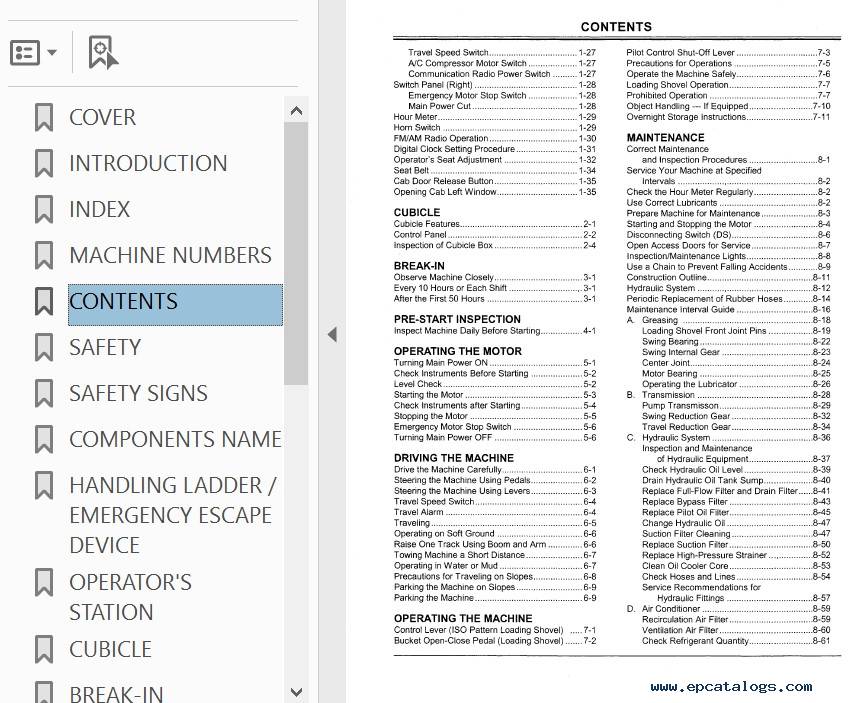Click the bookmarks panel scroll up arrow

pyautogui.click(x=296, y=111)
